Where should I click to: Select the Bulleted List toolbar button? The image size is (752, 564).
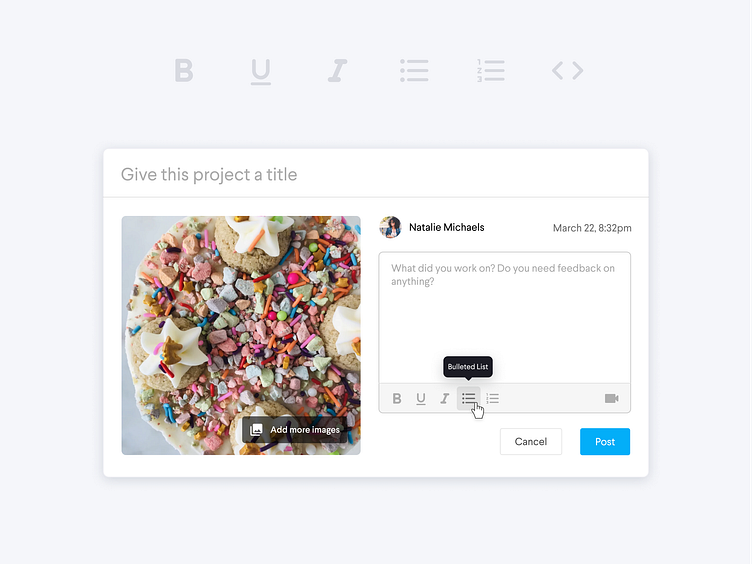469,399
